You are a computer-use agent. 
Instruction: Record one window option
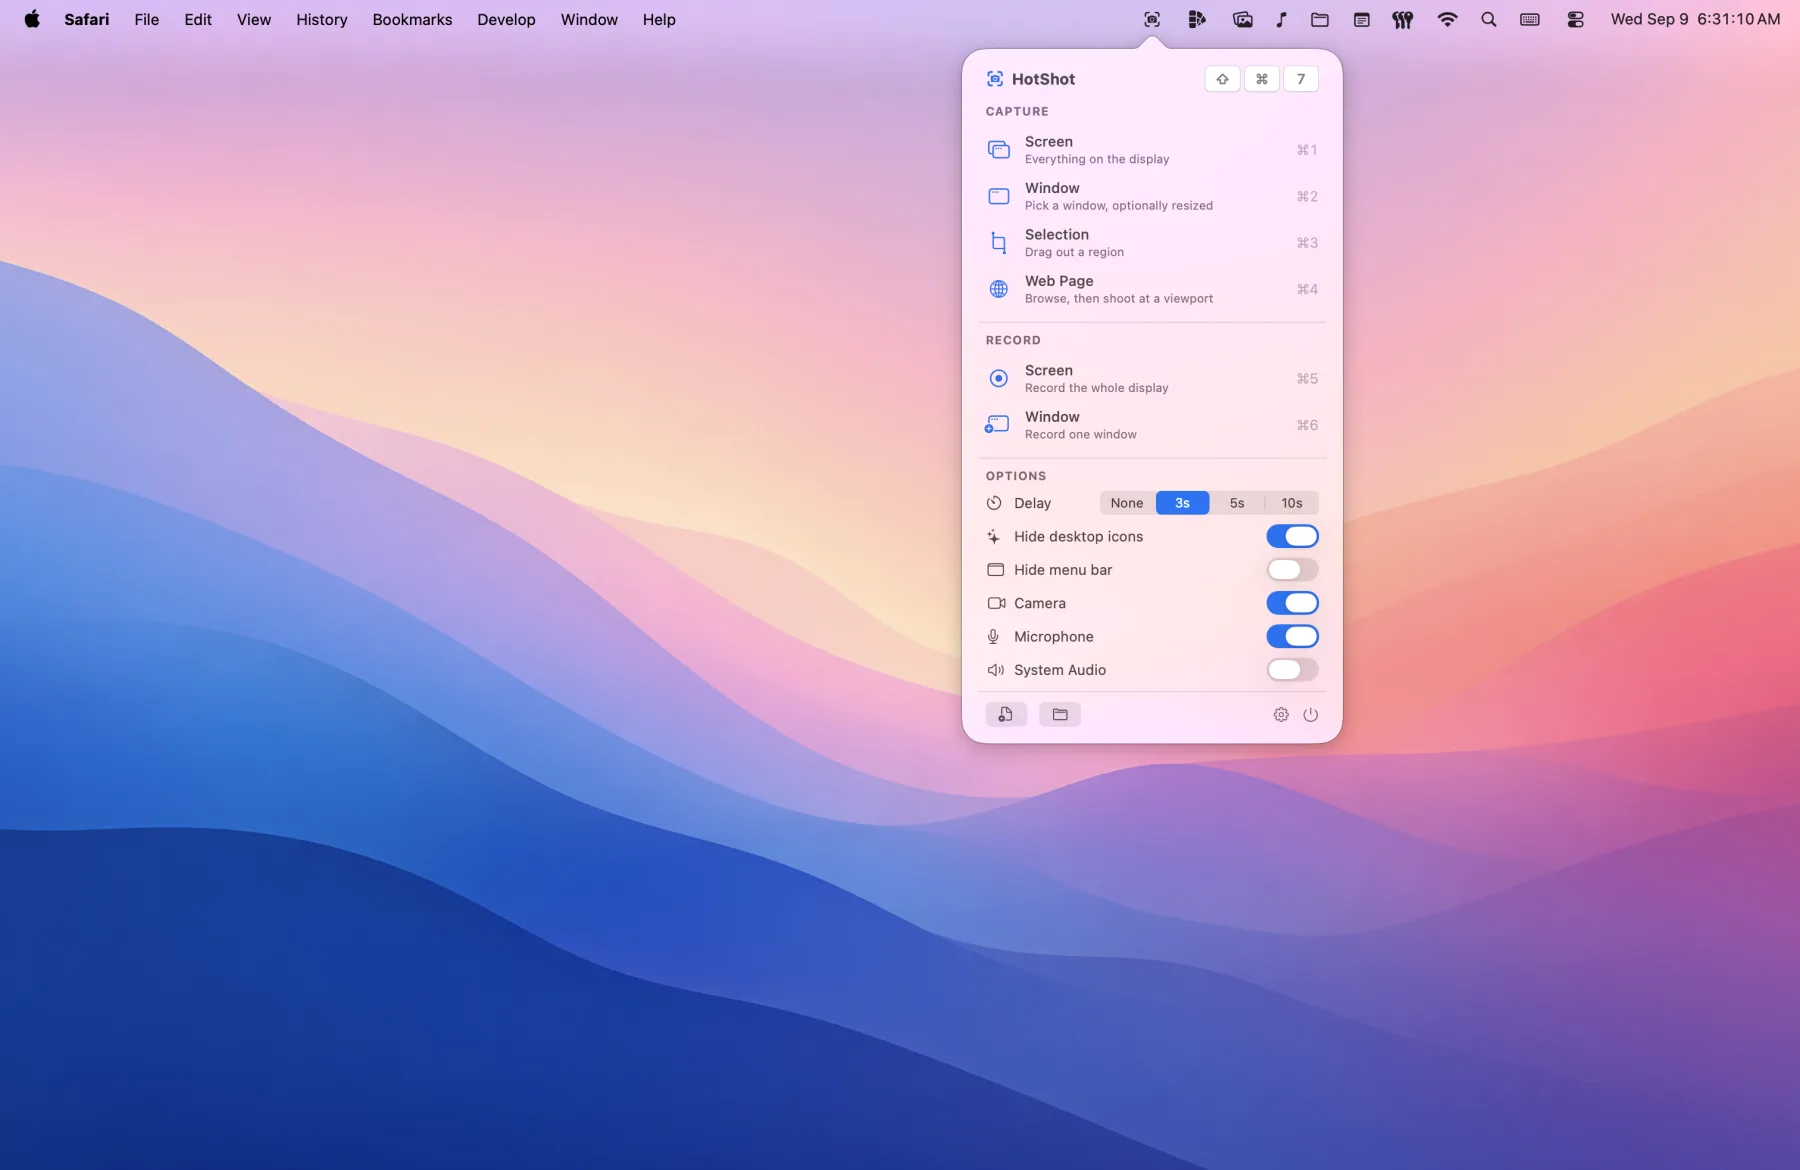click(1152, 425)
